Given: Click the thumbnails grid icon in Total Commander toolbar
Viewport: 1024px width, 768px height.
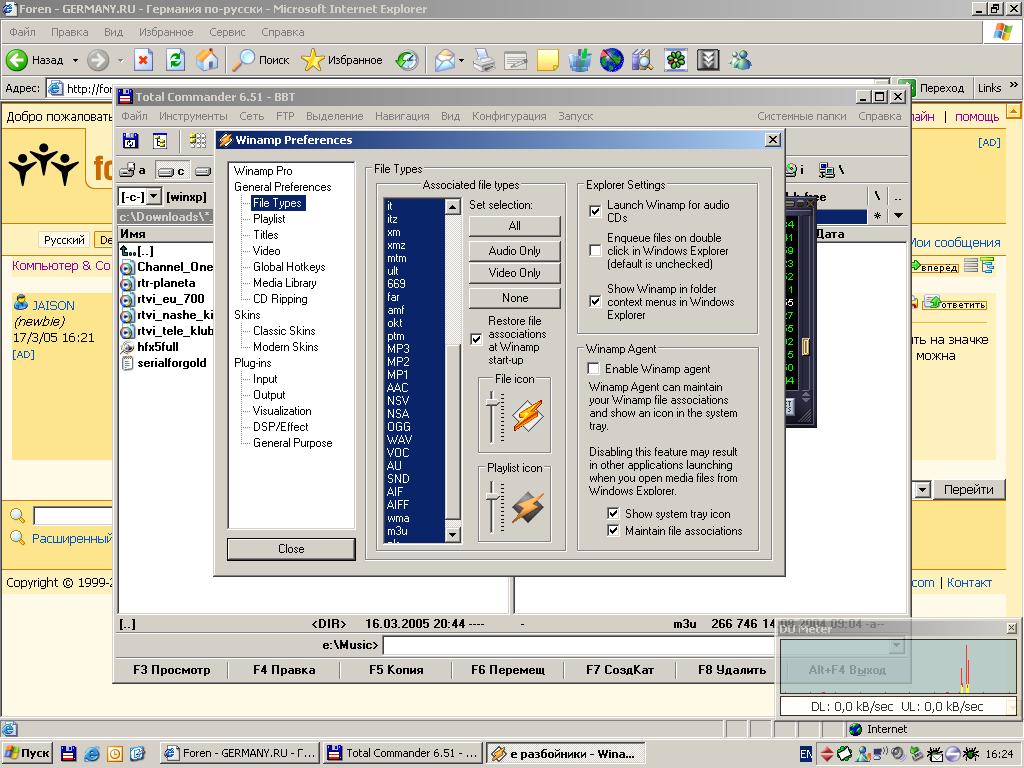Looking at the screenshot, I should point(198,140).
